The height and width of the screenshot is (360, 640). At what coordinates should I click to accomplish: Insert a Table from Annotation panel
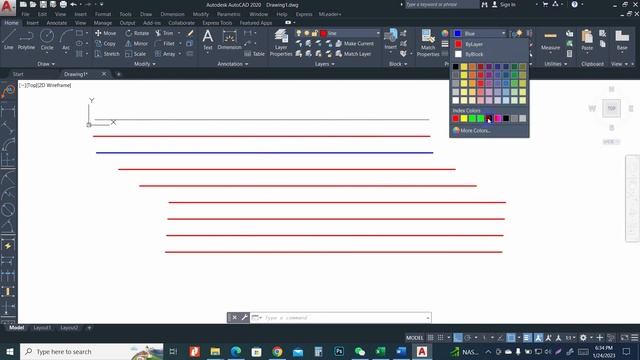(254, 54)
